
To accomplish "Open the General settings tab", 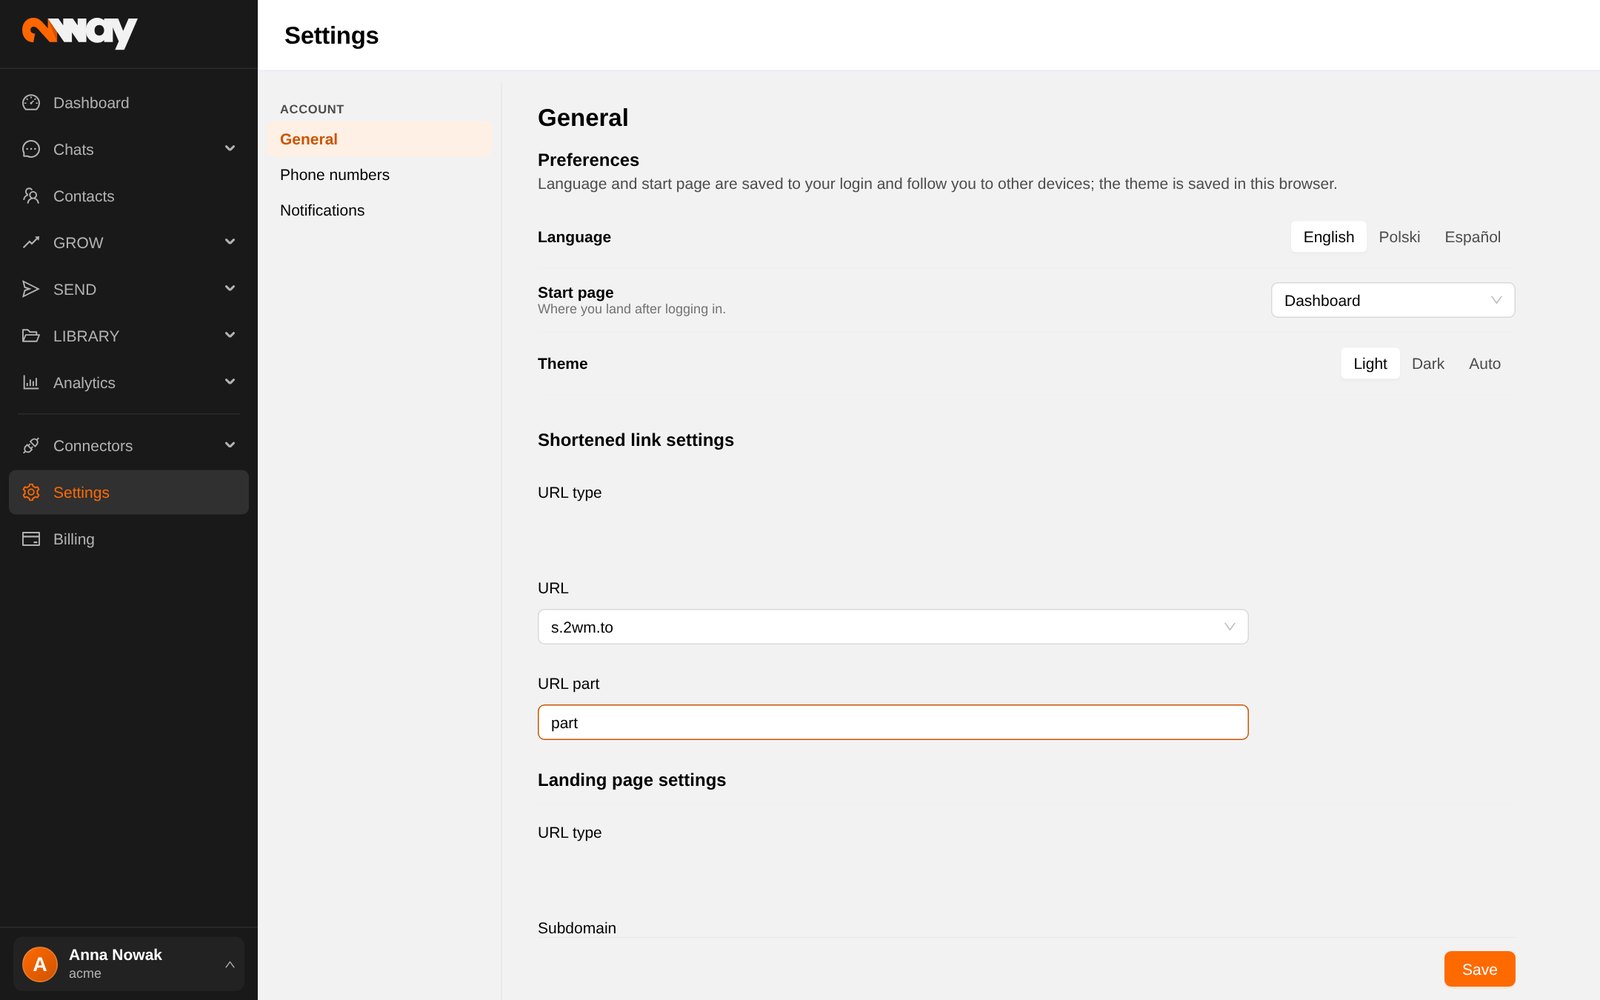I will [x=379, y=139].
